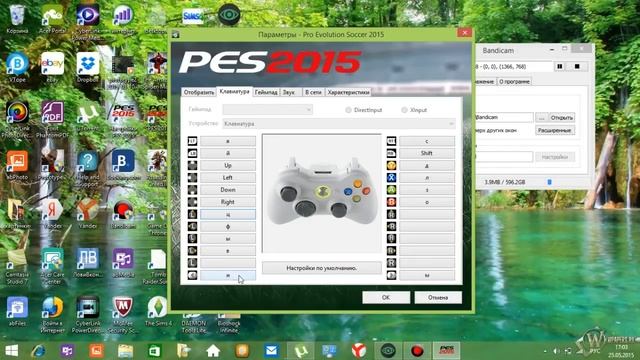Click the Down key binding button

[228, 190]
